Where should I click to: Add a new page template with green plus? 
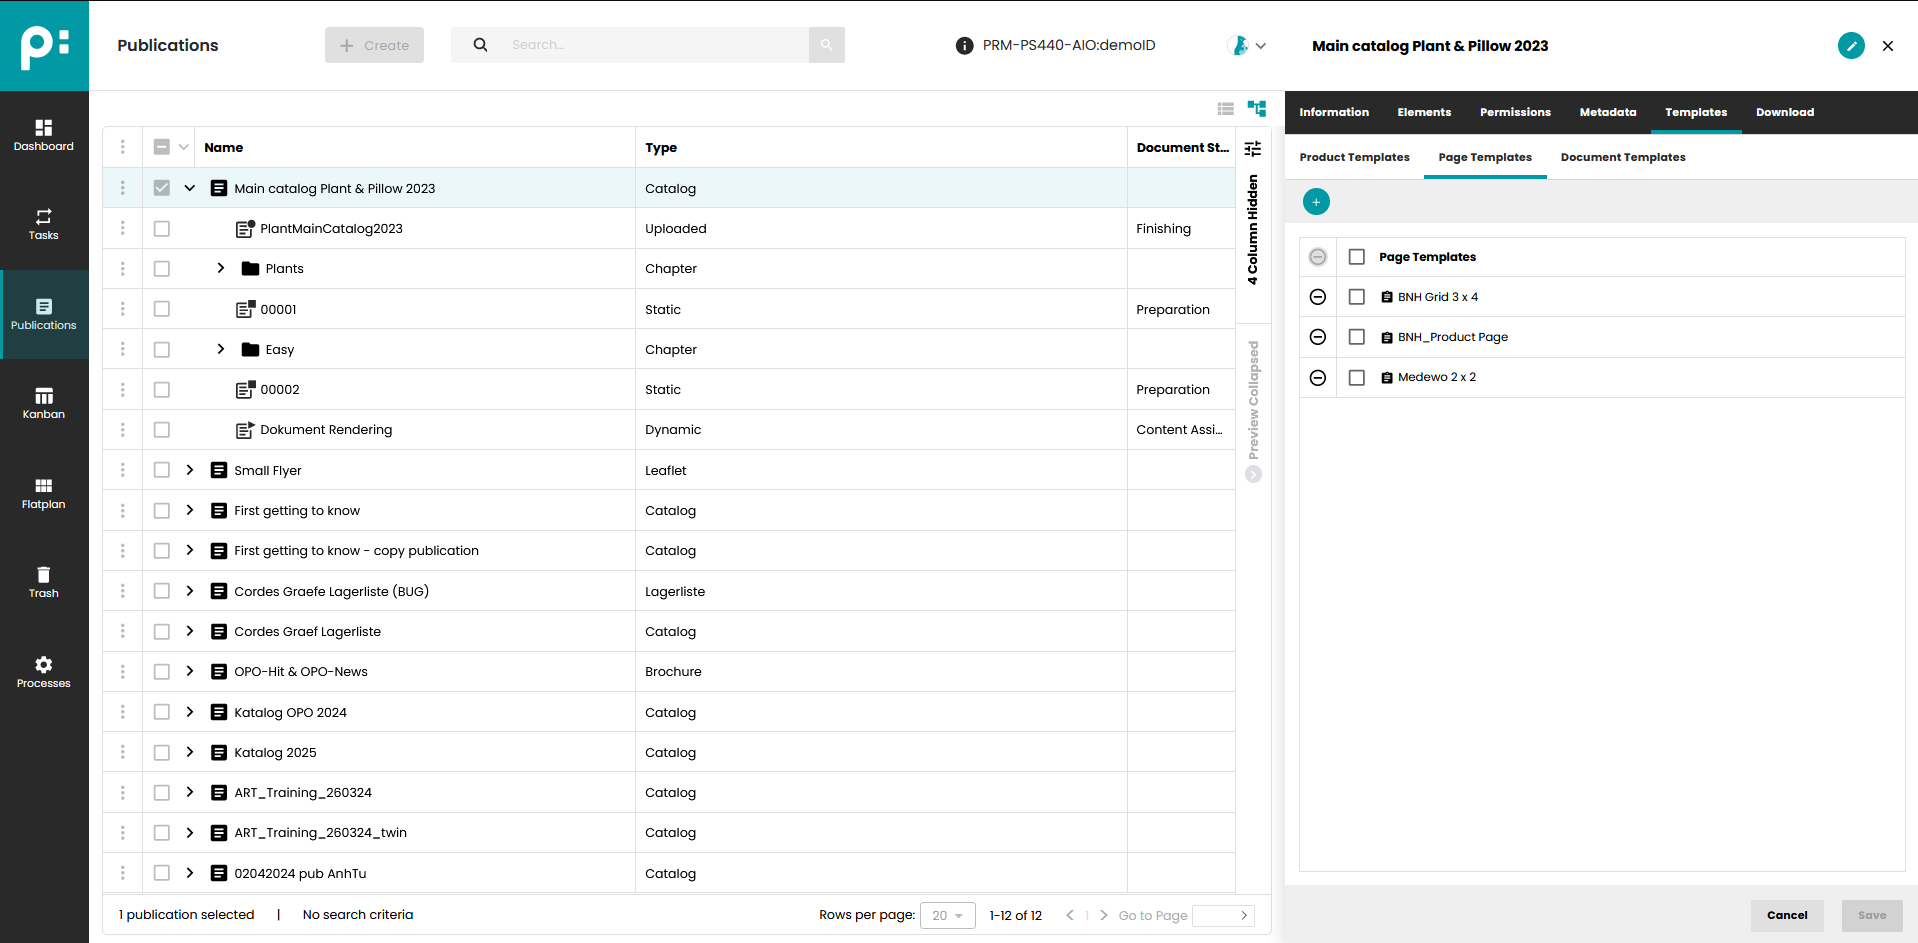coord(1316,201)
